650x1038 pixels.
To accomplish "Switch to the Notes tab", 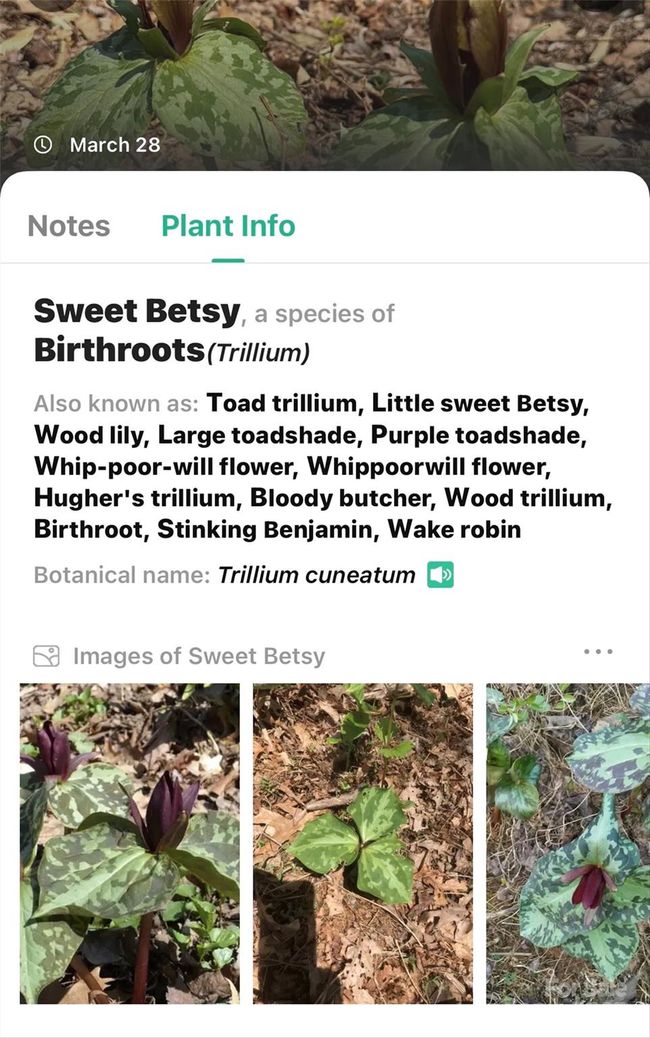I will [x=69, y=226].
